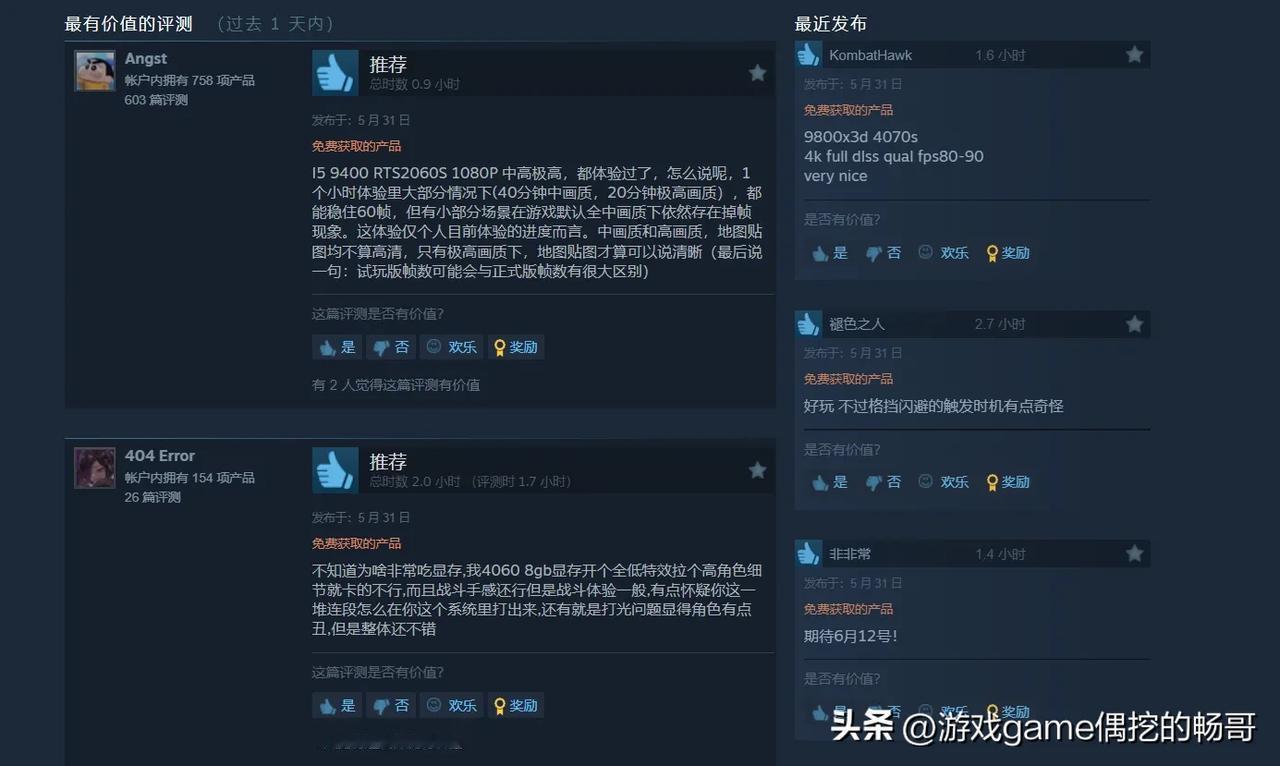Click the star icon on 404 Error's review header
Viewport: 1280px width, 766px height.
758,470
